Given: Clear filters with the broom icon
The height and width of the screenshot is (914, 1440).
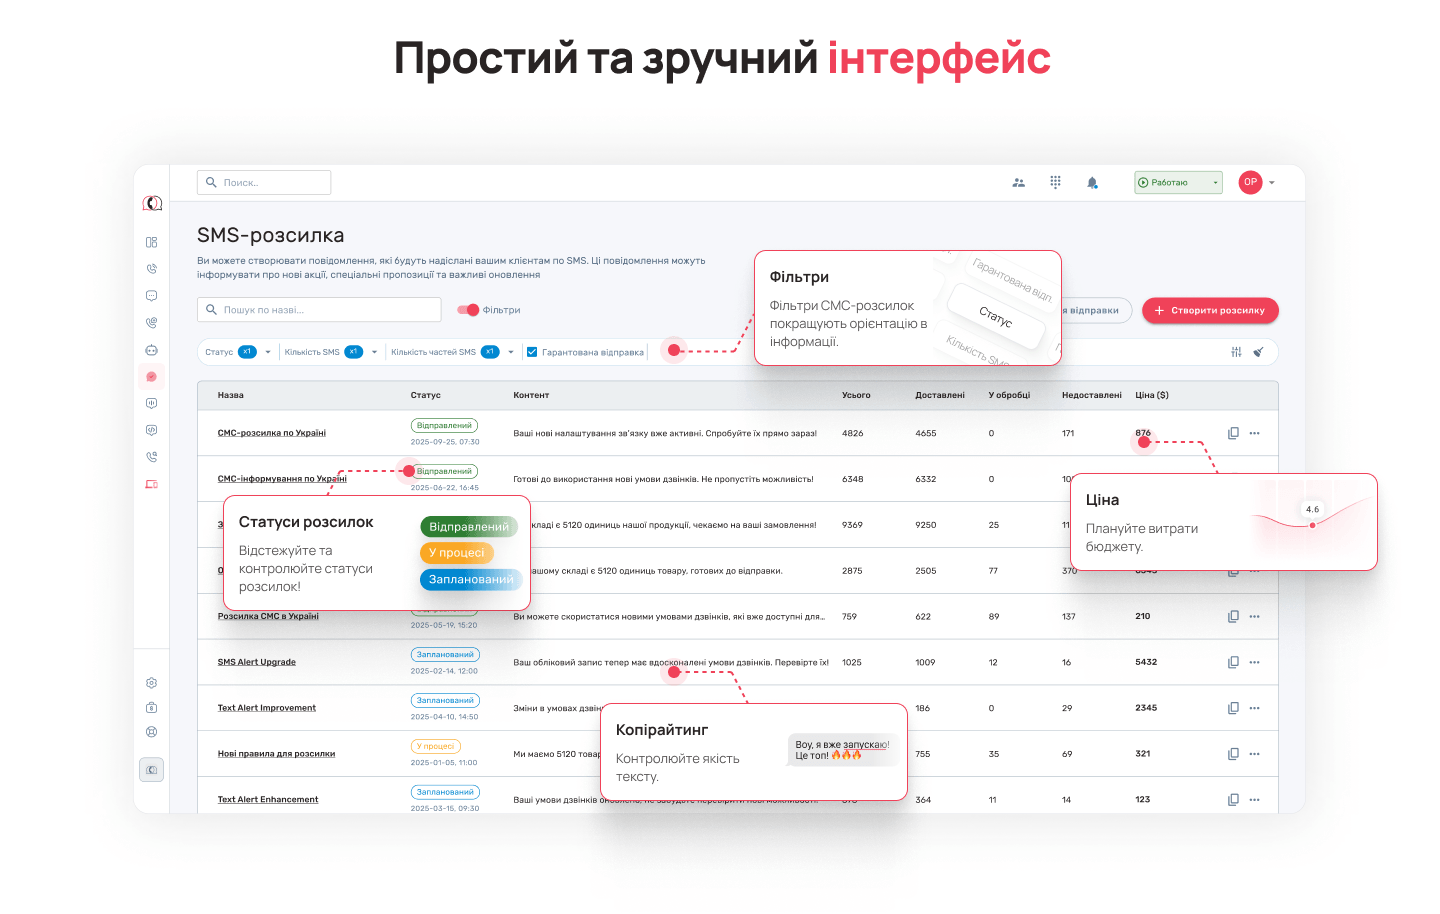Looking at the screenshot, I should 1259,352.
